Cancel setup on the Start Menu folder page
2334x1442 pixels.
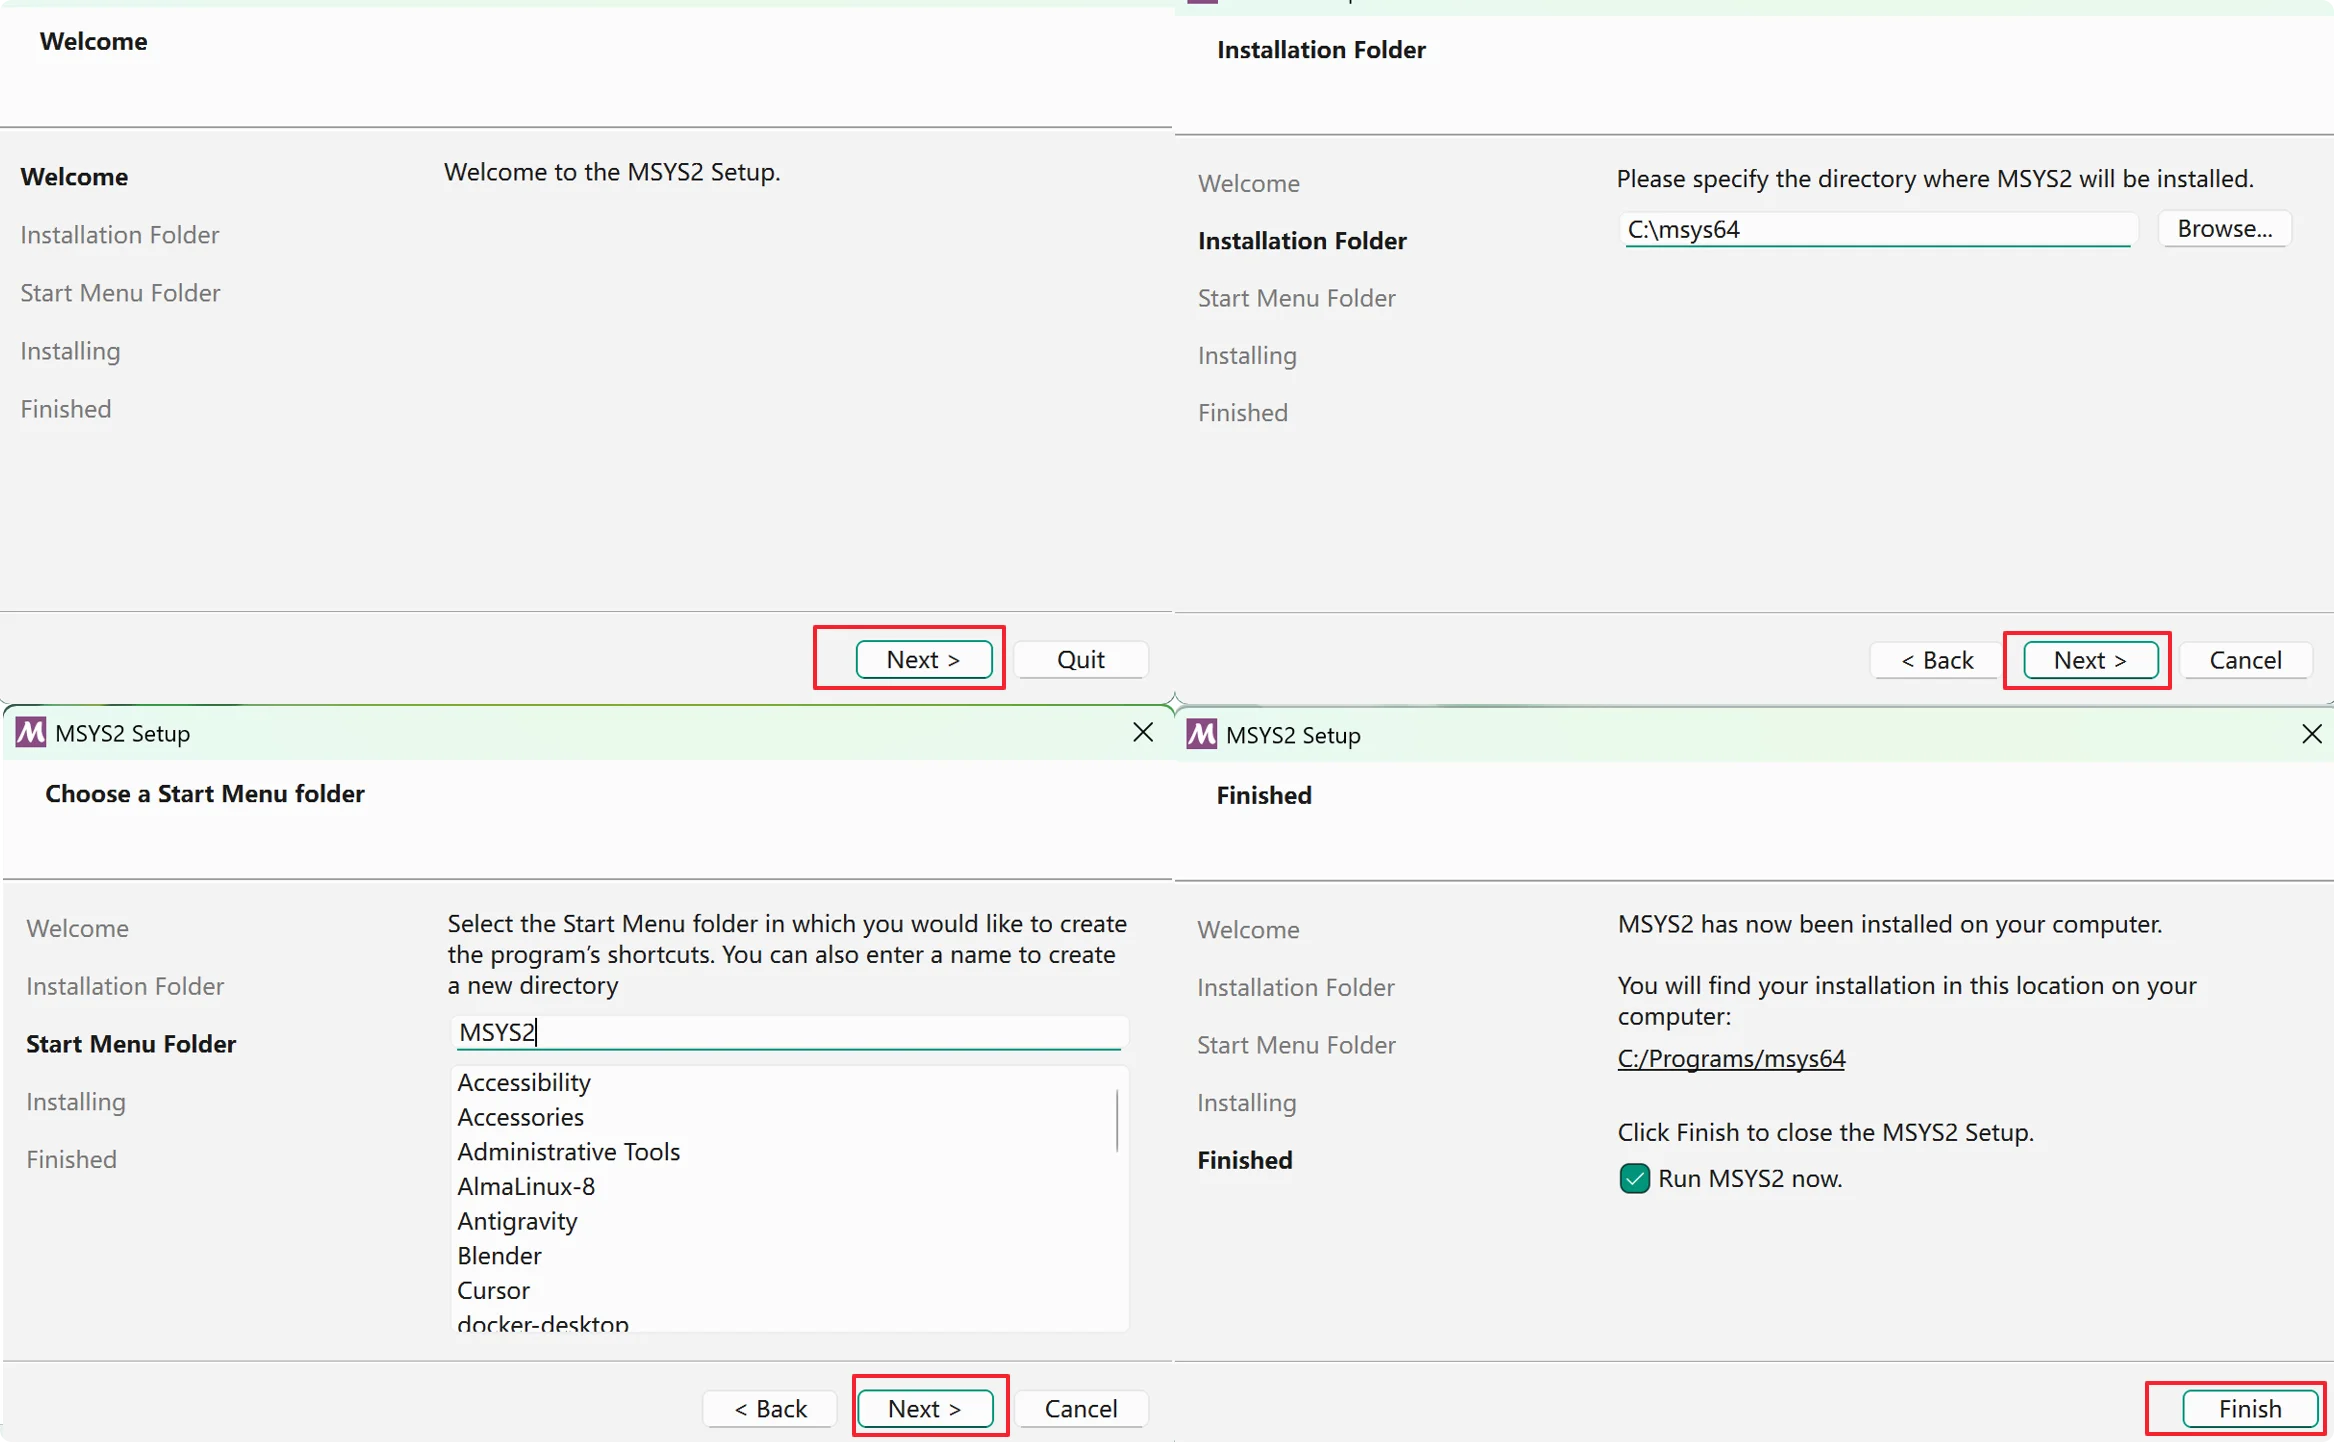(1080, 1408)
